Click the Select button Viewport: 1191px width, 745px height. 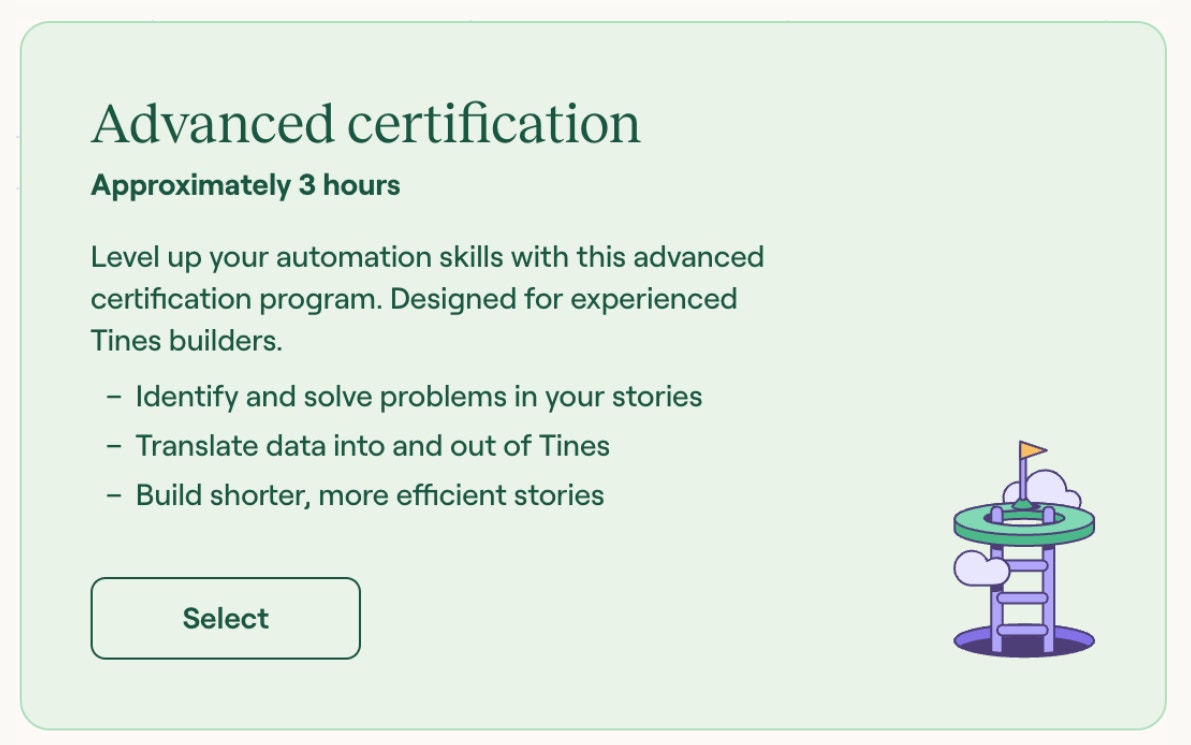click(225, 618)
